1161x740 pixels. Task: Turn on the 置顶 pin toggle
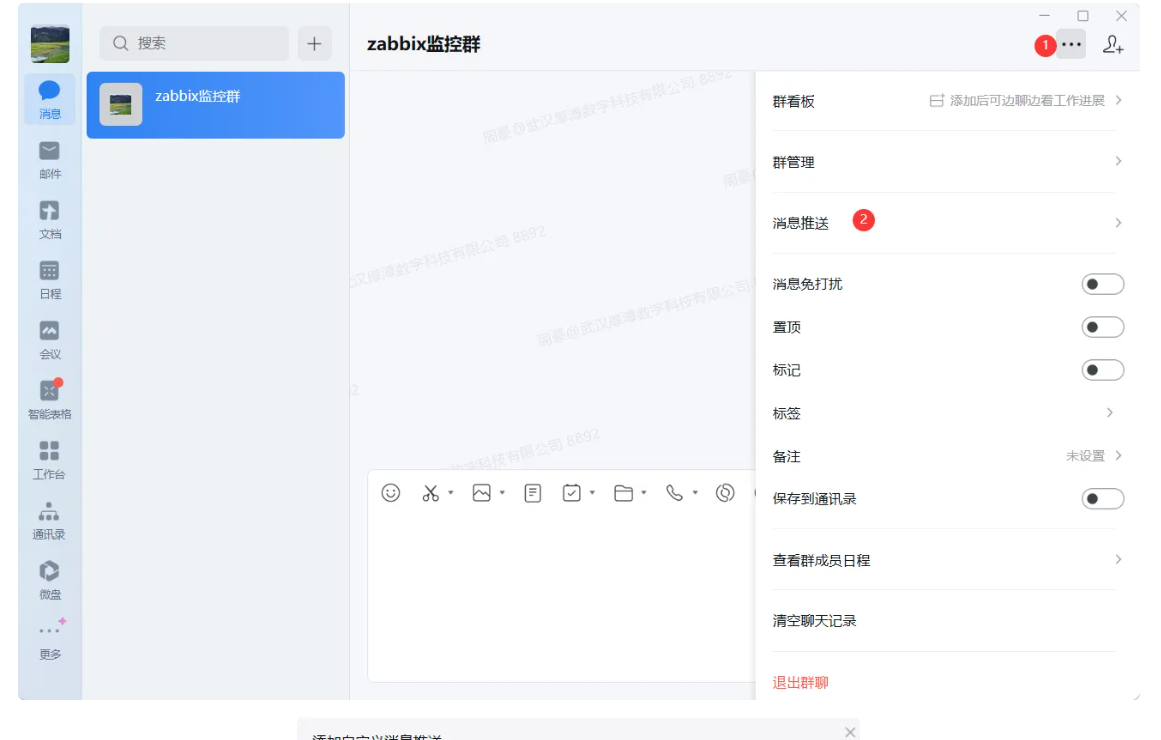click(1102, 328)
